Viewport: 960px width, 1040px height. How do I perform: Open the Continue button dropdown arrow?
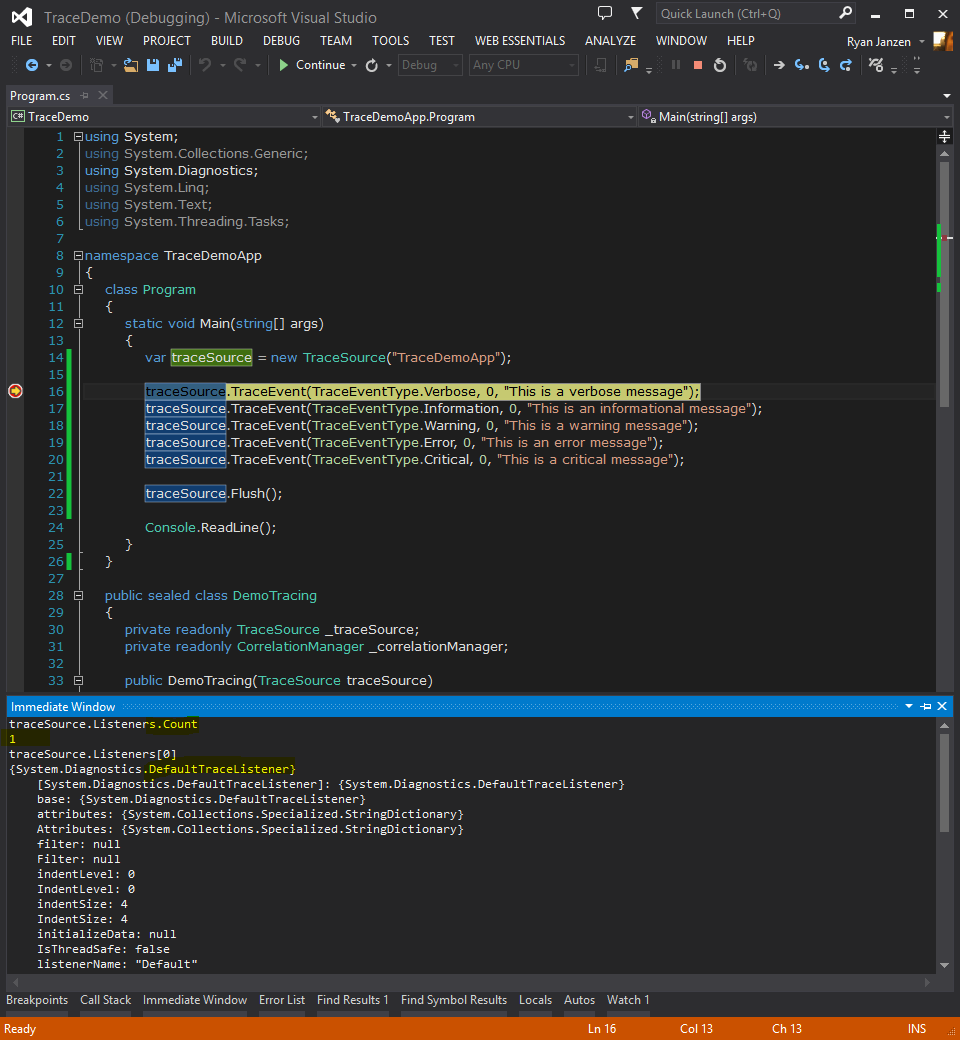(x=354, y=65)
